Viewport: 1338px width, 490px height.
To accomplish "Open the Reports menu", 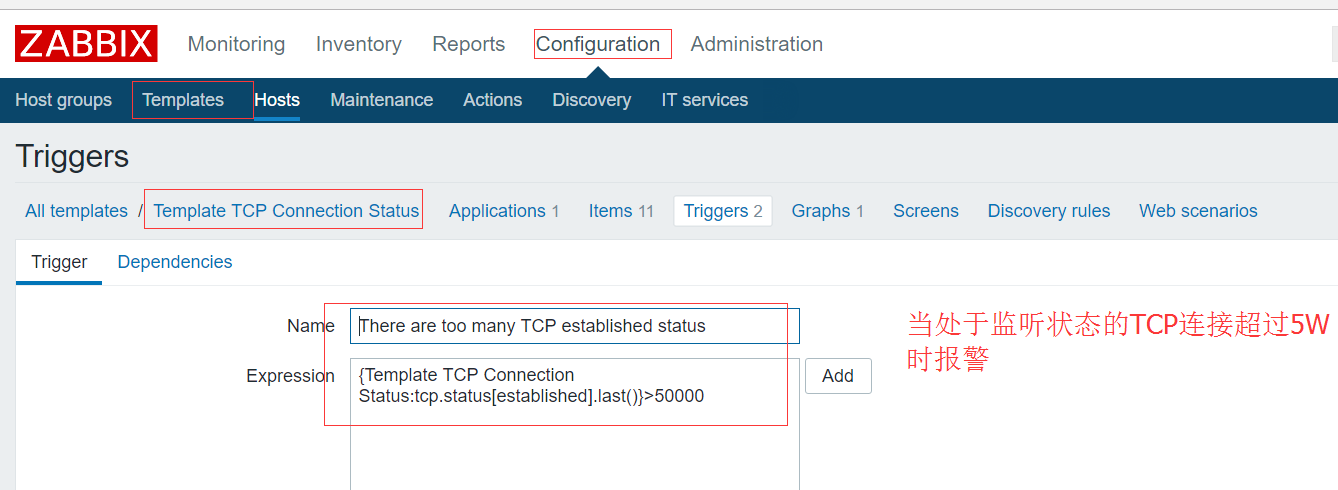I will pos(468,44).
